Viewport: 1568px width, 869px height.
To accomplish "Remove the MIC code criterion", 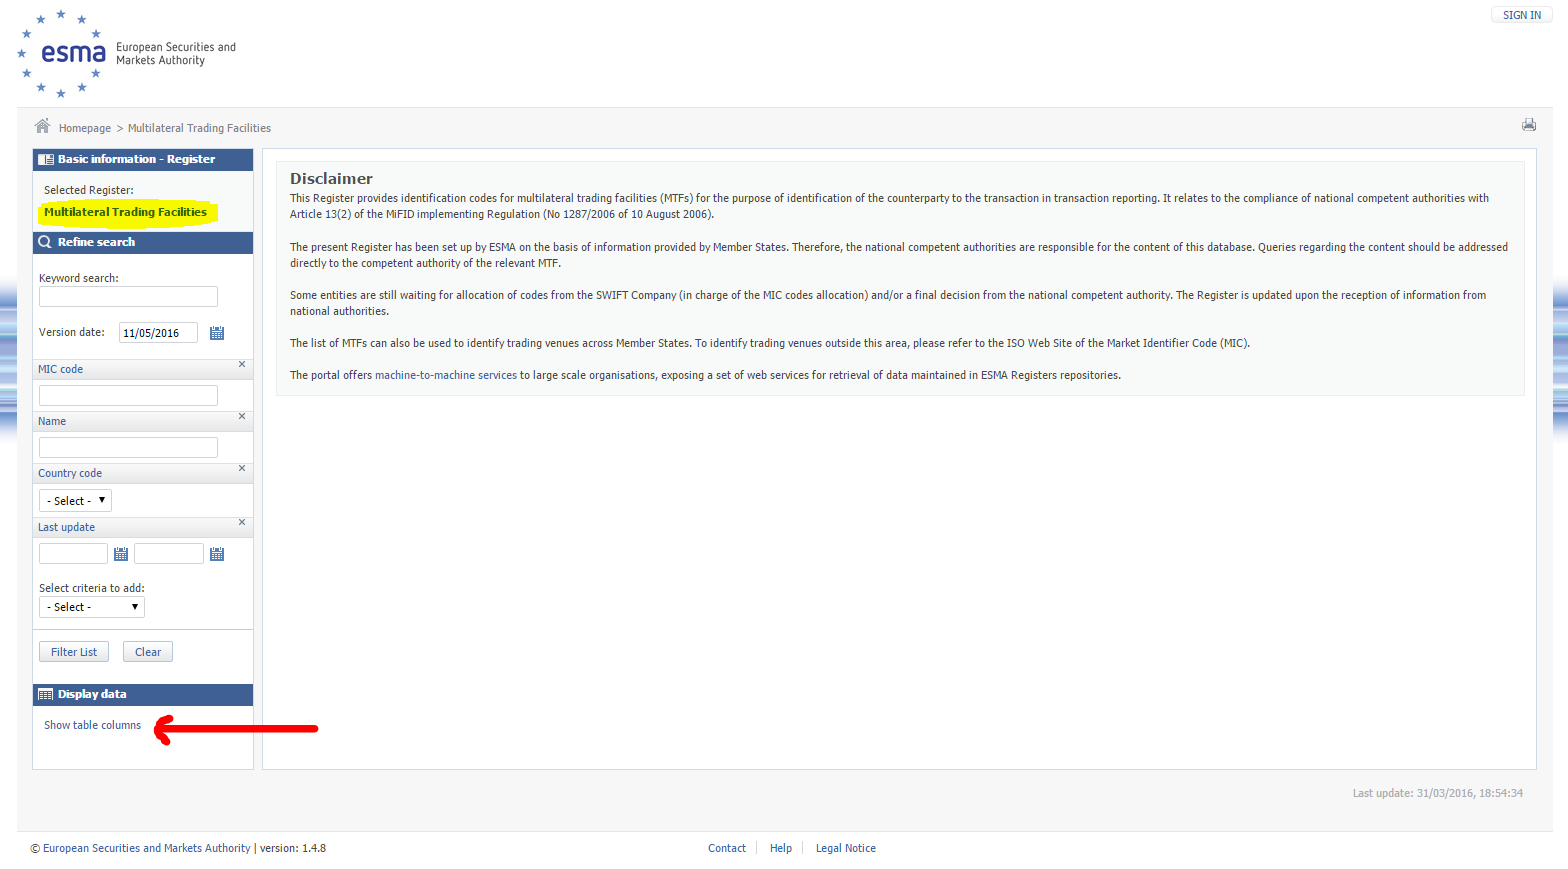I will [242, 364].
